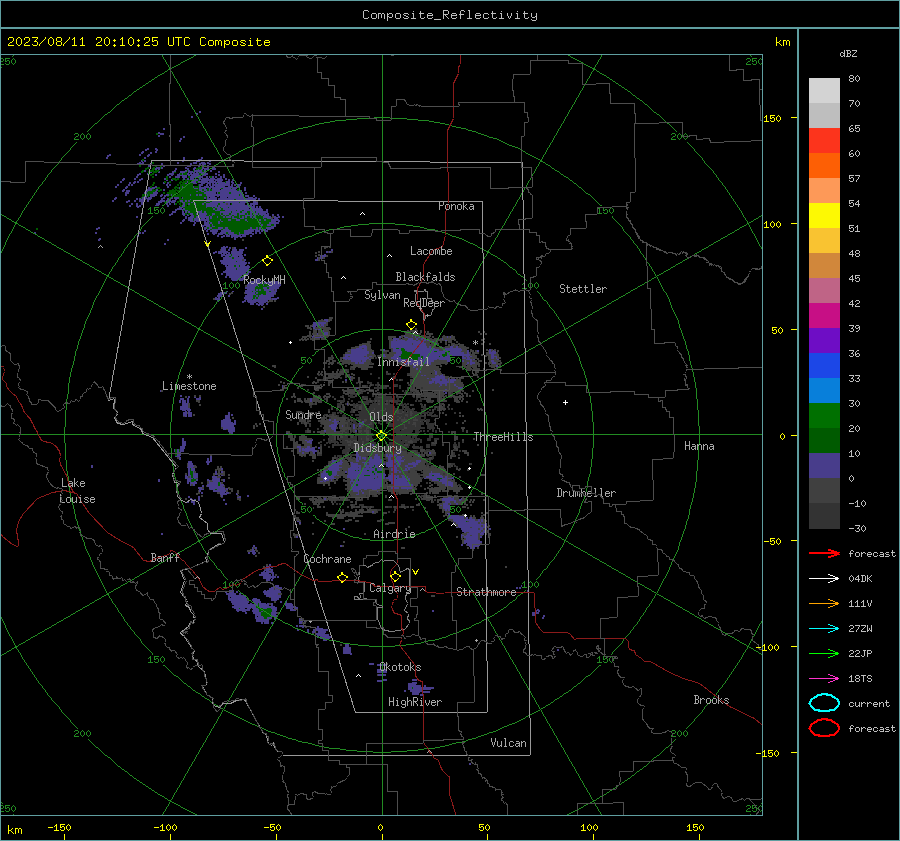Image resolution: width=900 pixels, height=841 pixels.
Task: Click the yellow diamond marker near Cochrane
Action: 342,577
